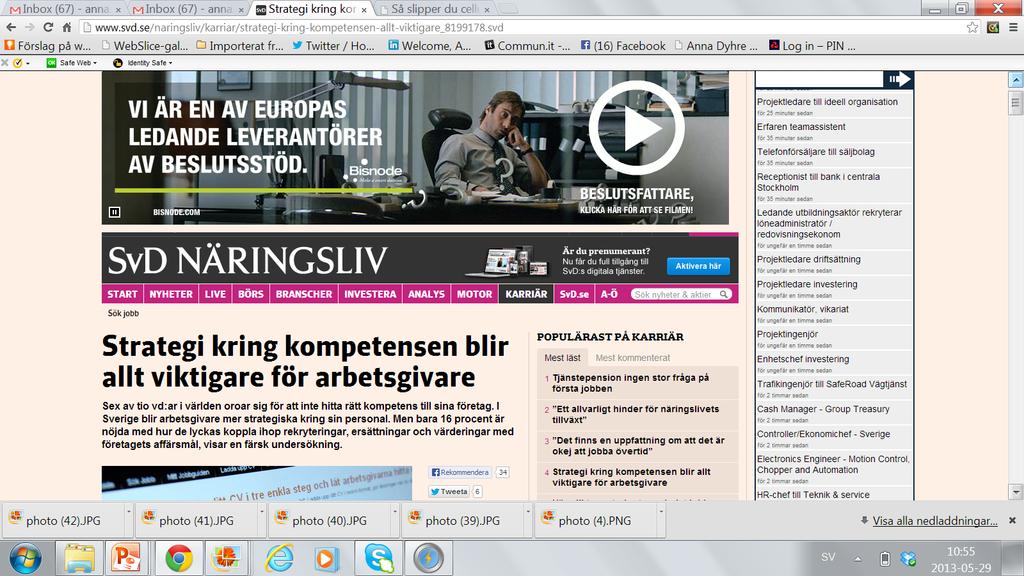1024x576 pixels.
Task: Open the KARRIÄR menu item
Action: click(x=526, y=294)
